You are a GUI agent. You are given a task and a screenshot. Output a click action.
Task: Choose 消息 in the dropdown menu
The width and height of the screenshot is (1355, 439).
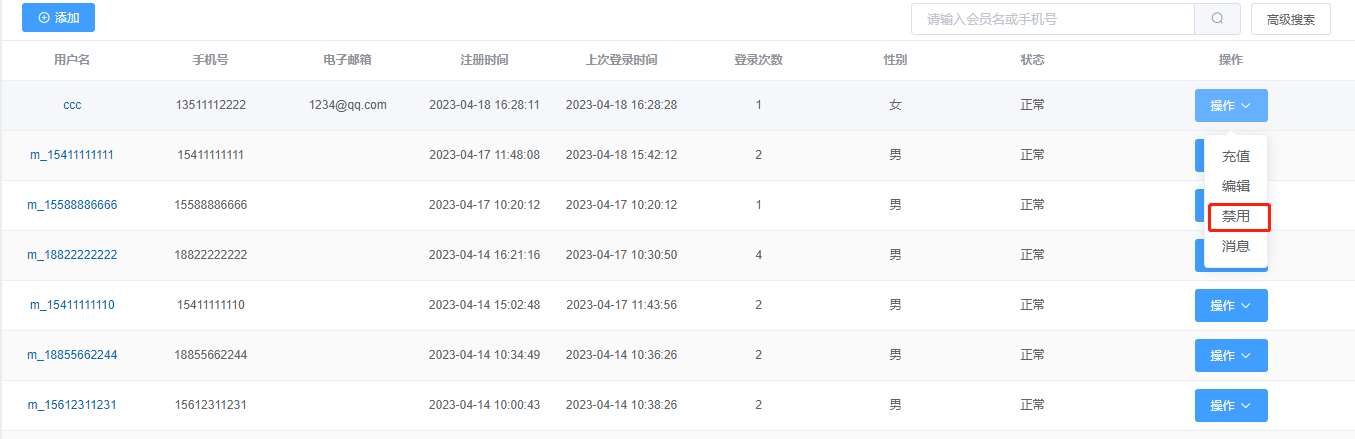click(x=1236, y=246)
